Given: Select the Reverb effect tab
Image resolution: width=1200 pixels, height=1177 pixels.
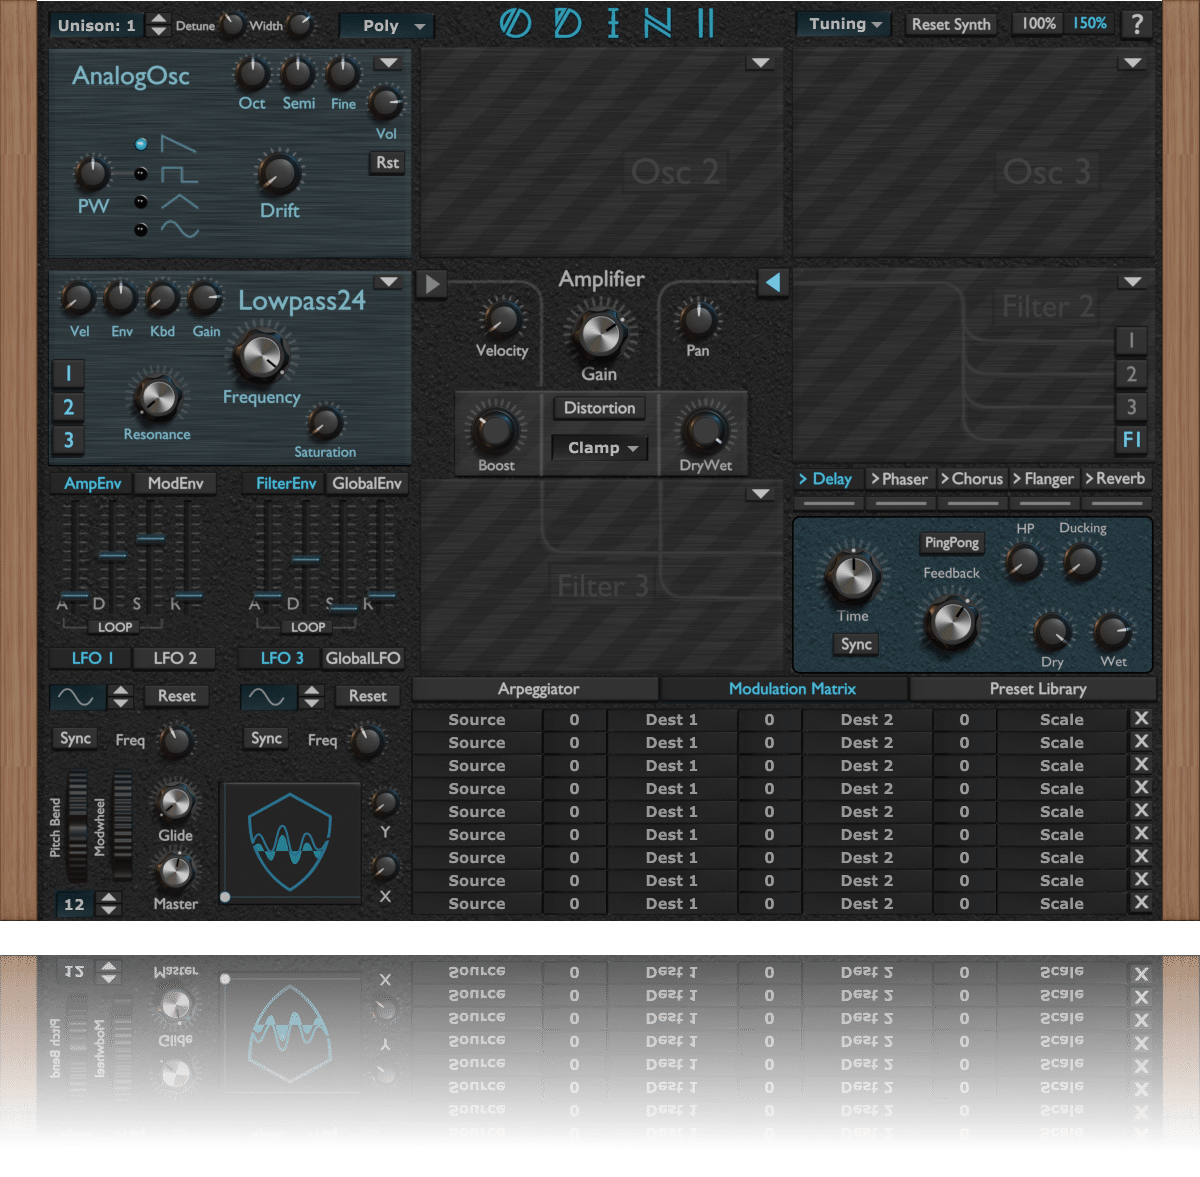Looking at the screenshot, I should coord(1115,479).
